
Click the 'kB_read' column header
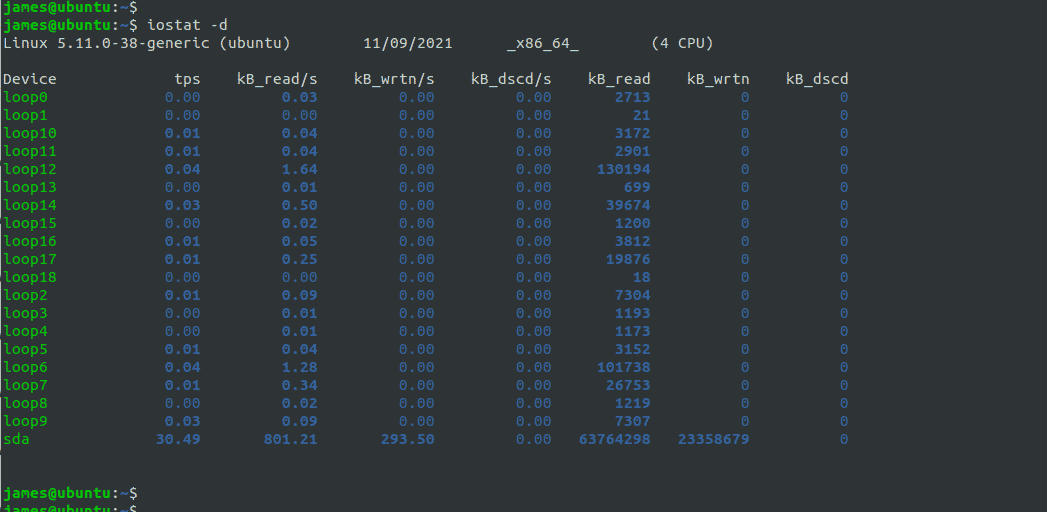[x=619, y=79]
